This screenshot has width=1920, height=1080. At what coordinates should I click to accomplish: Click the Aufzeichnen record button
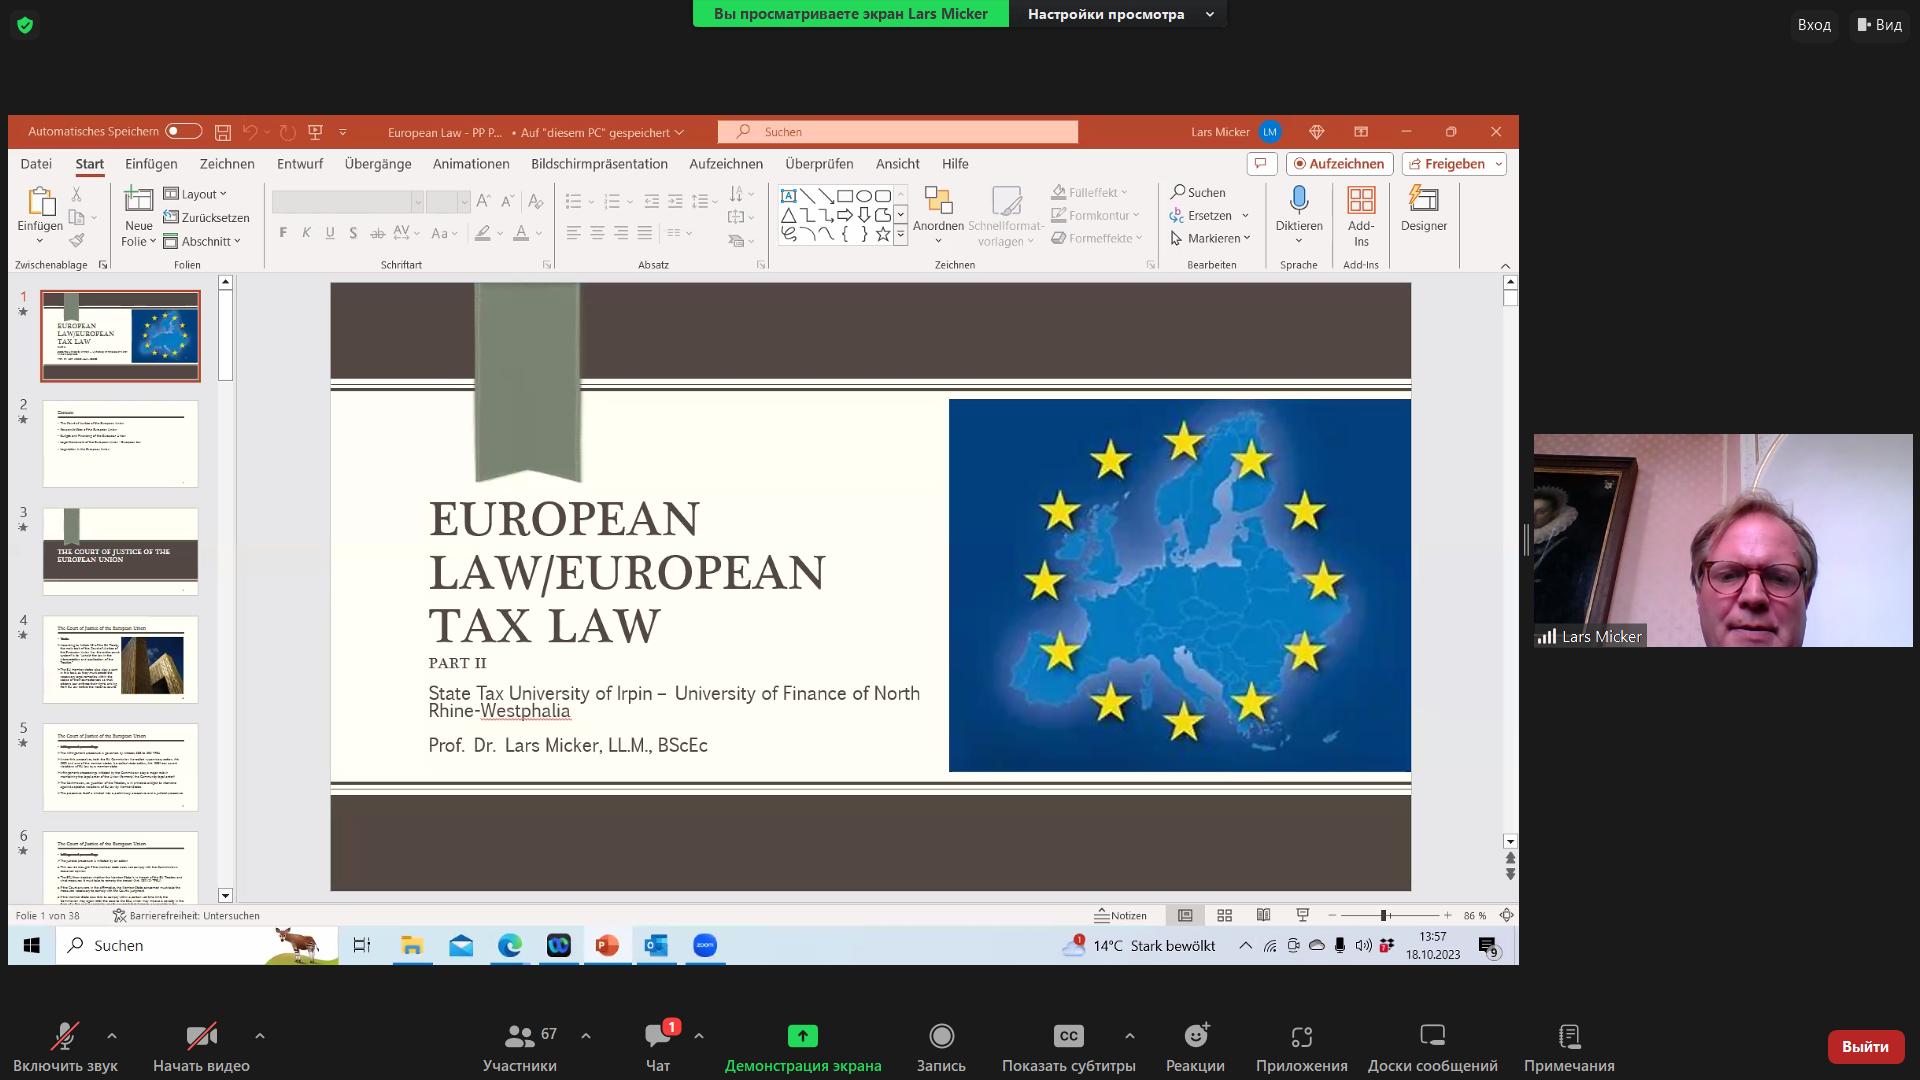click(x=1339, y=164)
